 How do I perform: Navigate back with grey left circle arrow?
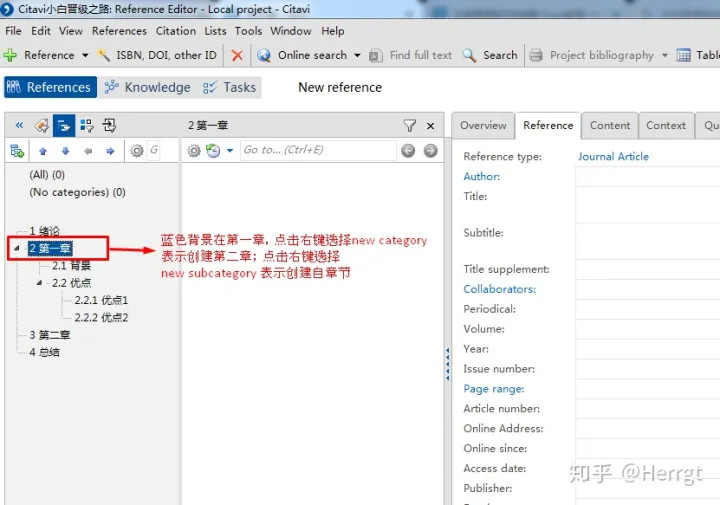[408, 151]
